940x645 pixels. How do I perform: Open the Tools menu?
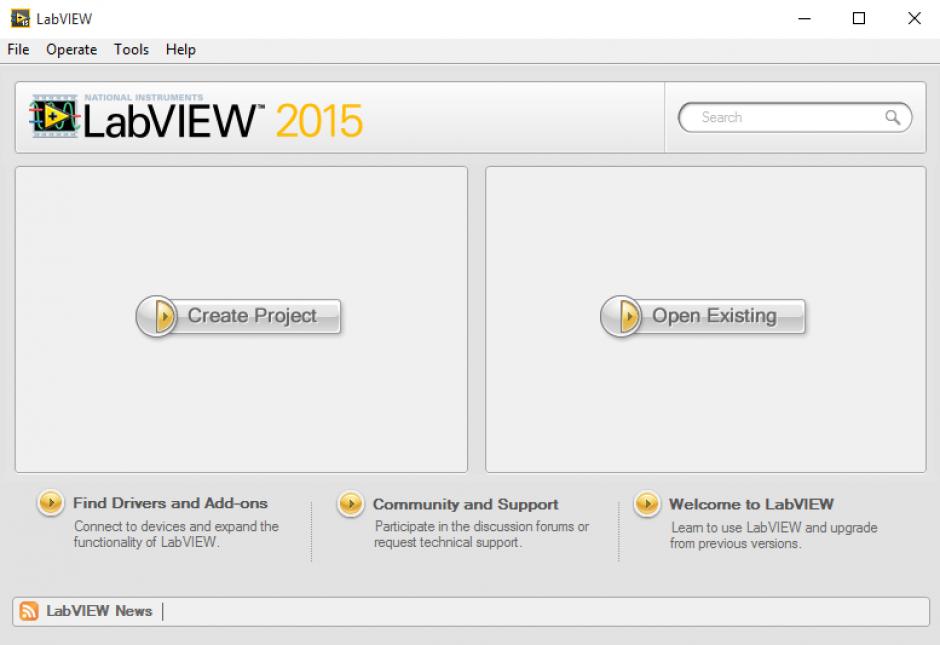[131, 50]
